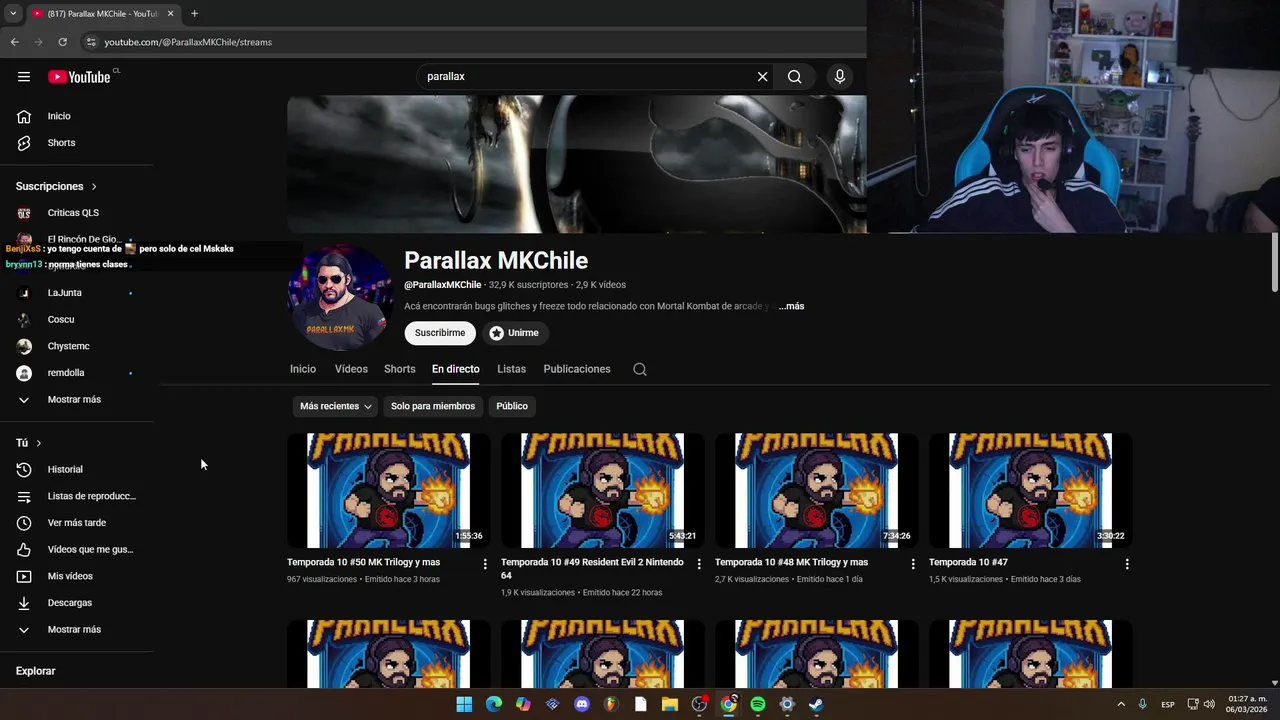Switch to the Publicaciones tab
This screenshot has height=720, width=1280.
click(x=577, y=369)
